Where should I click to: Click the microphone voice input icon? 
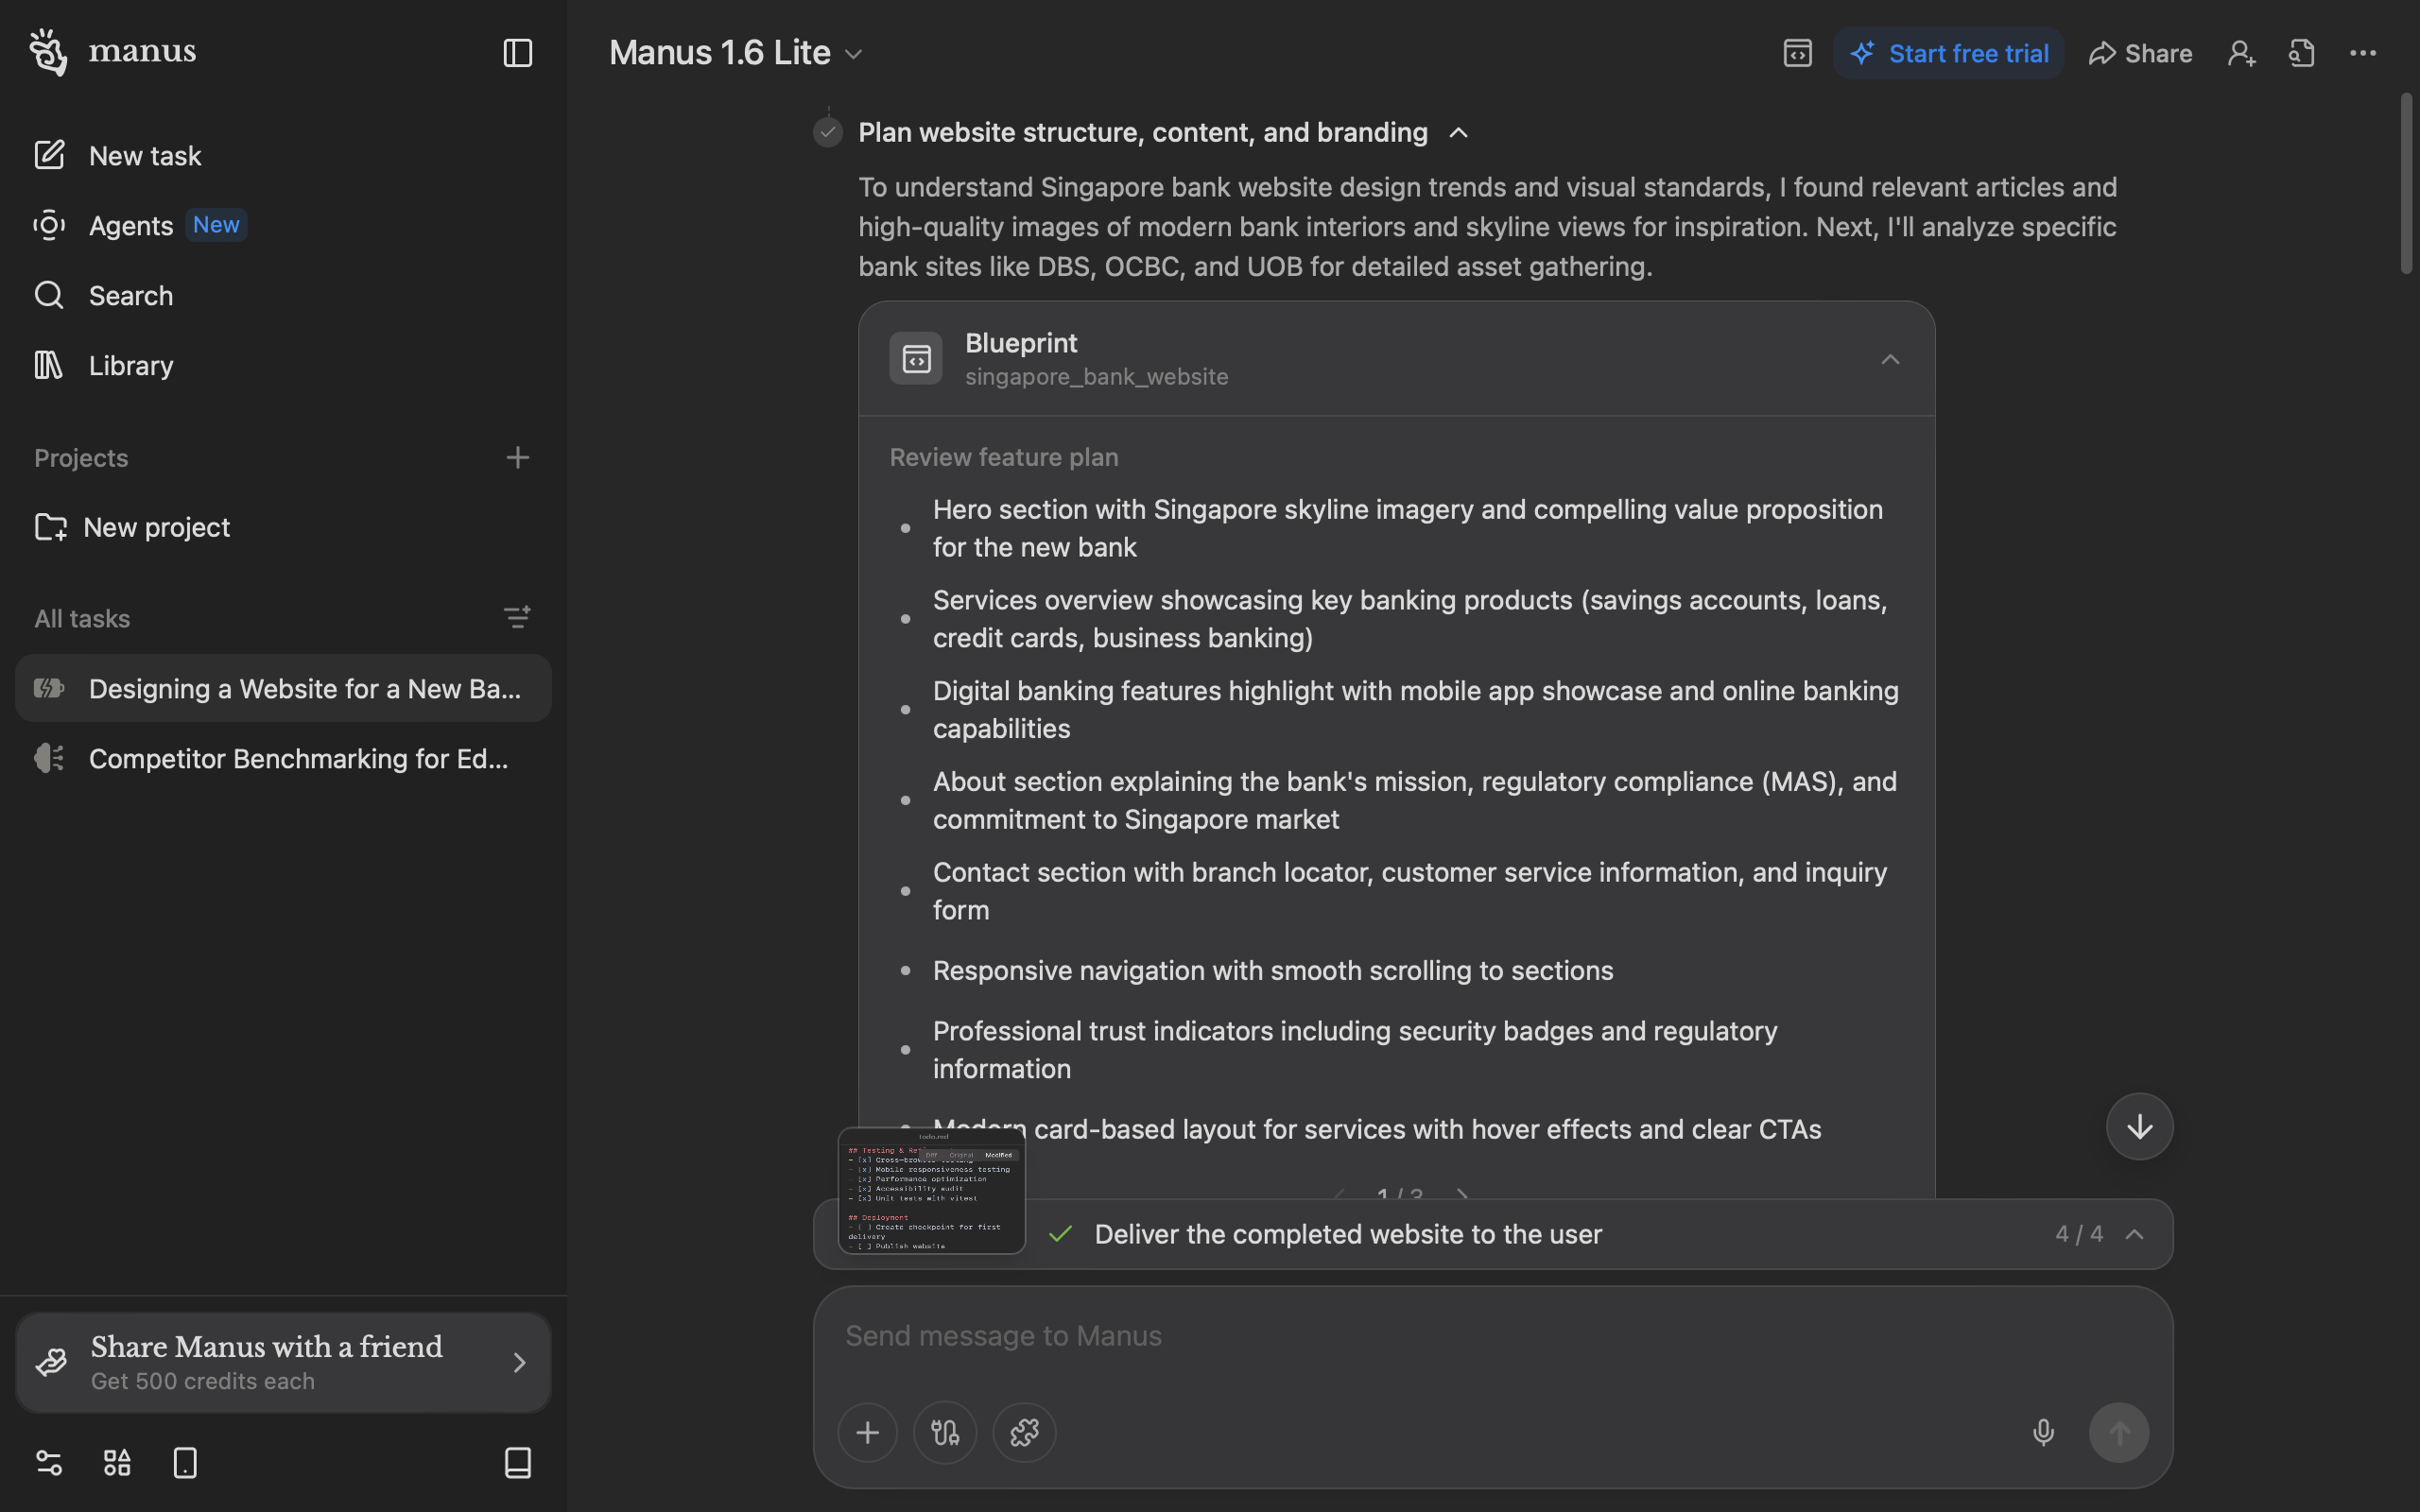point(2043,1432)
